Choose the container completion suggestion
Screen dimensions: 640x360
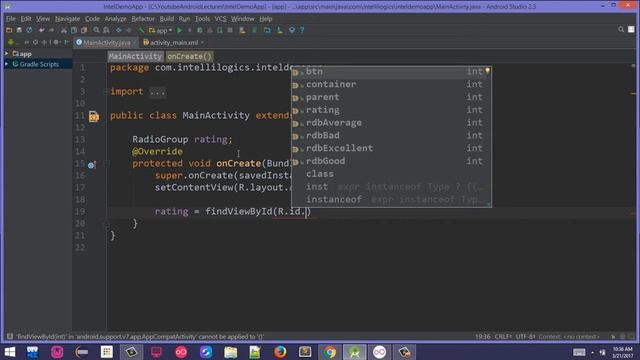pos(391,84)
